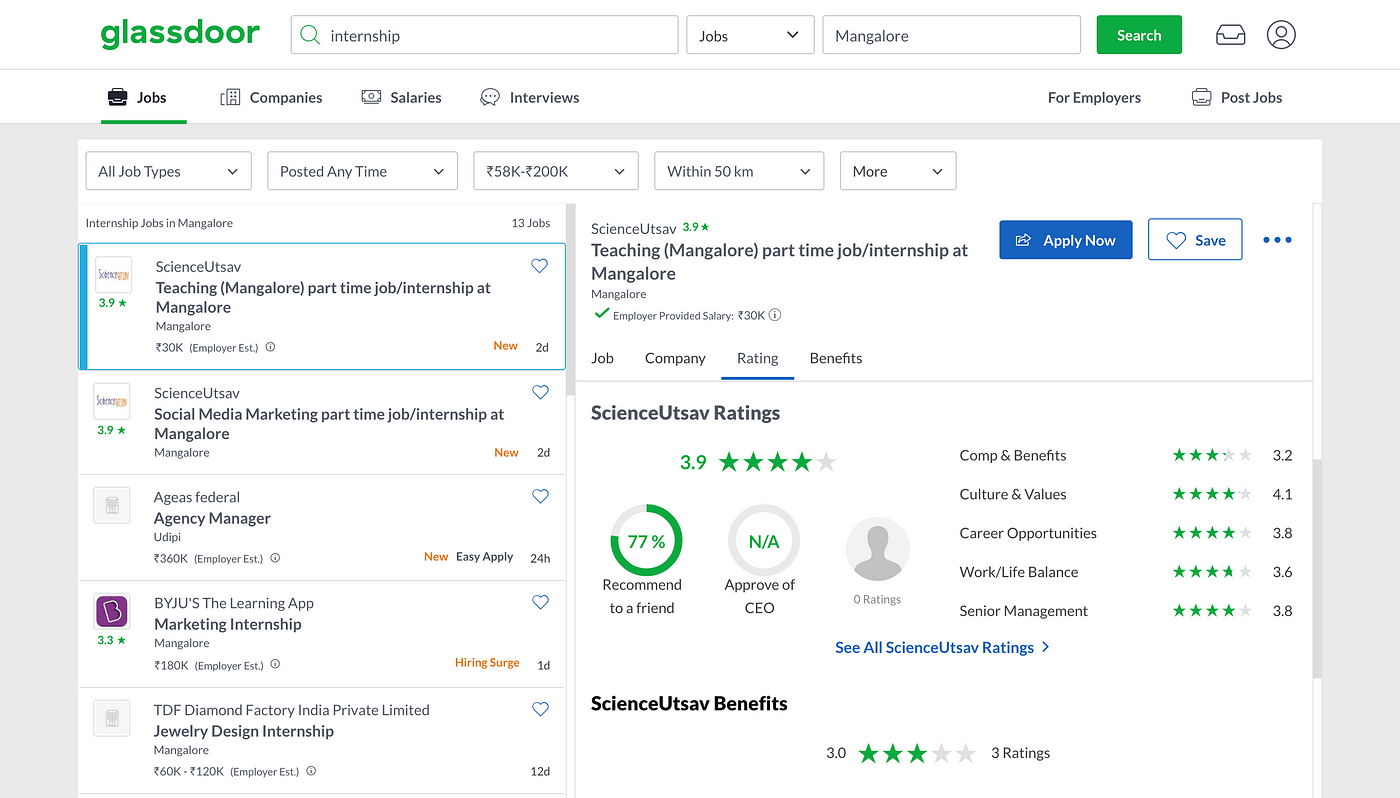Click info icon beside ₹180K Employer Est.
Viewport: 1400px width, 798px height.
(x=275, y=665)
